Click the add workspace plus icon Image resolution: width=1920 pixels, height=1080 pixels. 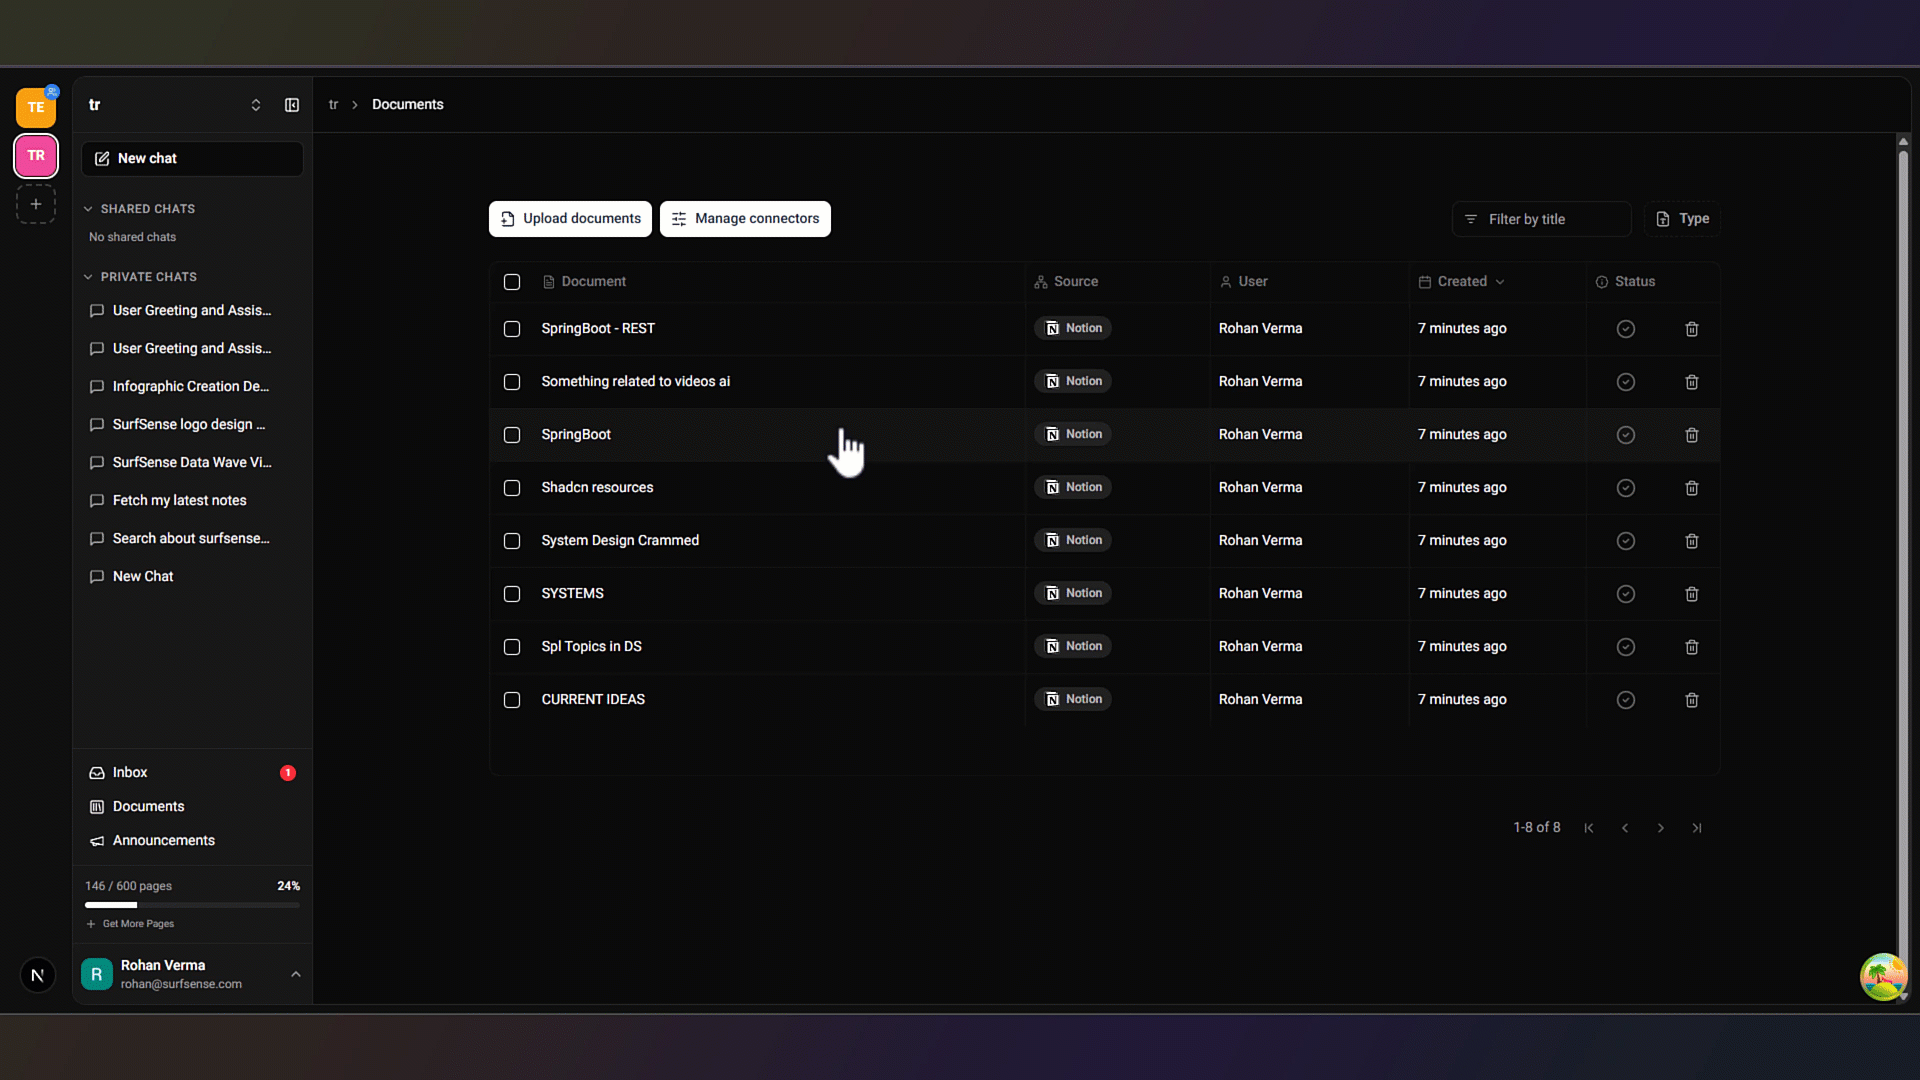(36, 204)
